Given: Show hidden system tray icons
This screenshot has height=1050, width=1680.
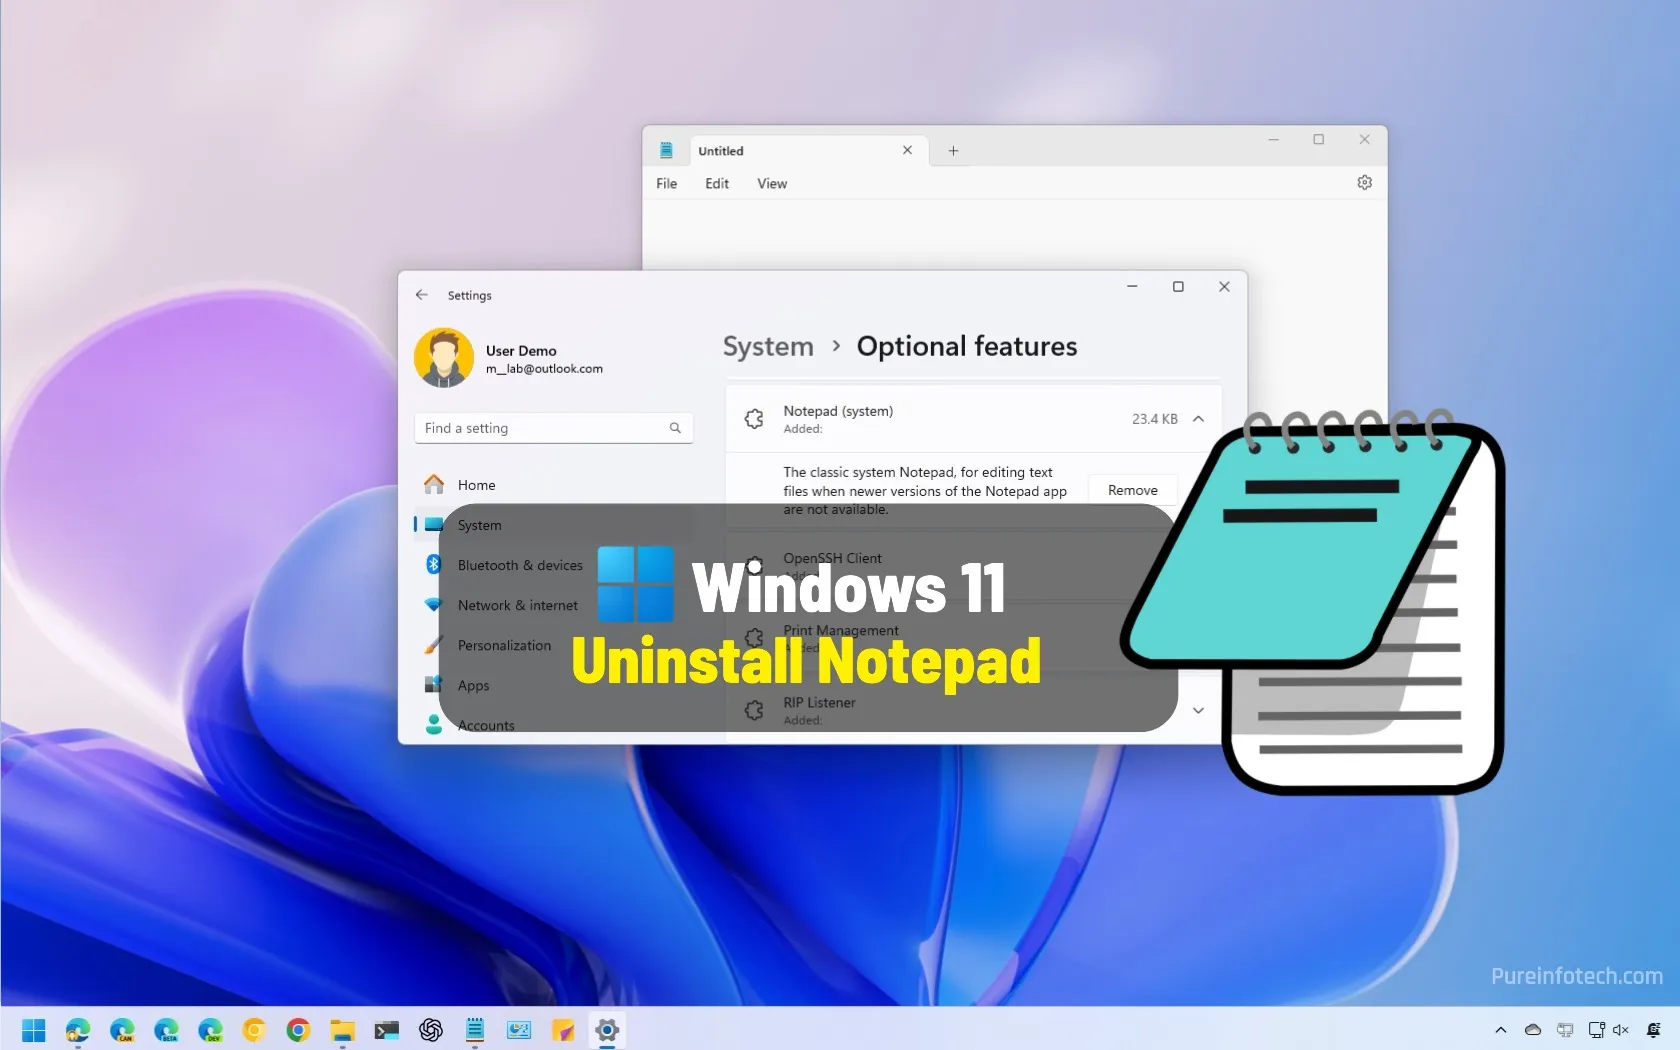Looking at the screenshot, I should click(x=1500, y=1029).
